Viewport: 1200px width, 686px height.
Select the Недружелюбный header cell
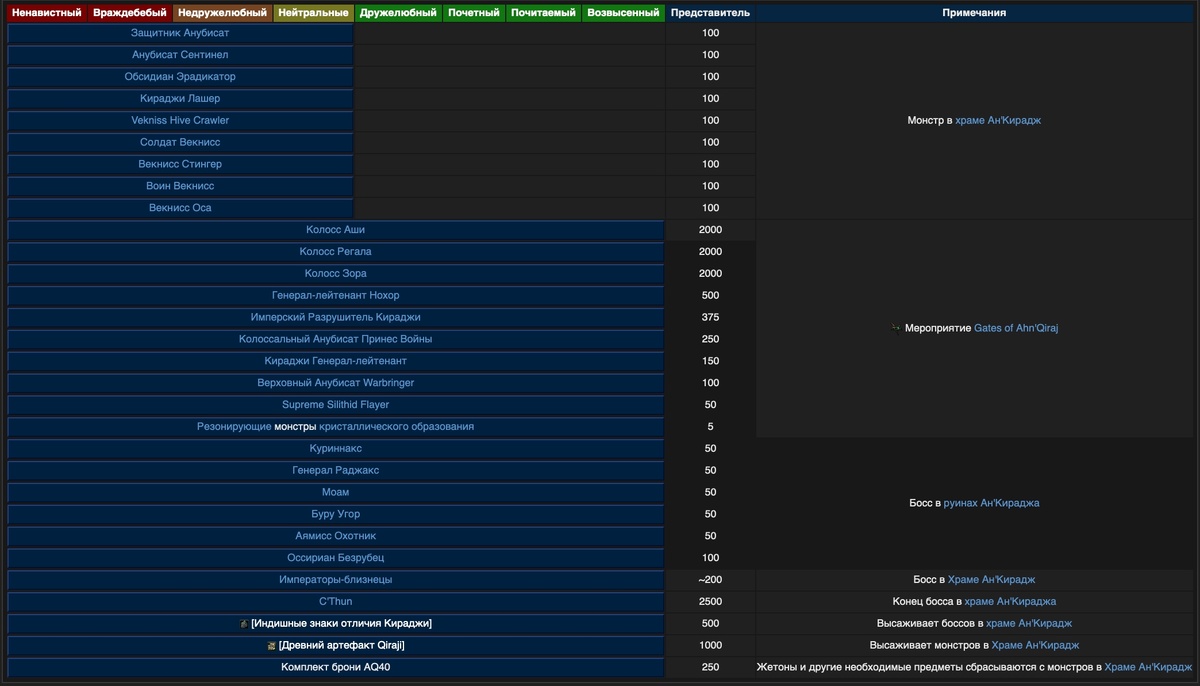223,13
